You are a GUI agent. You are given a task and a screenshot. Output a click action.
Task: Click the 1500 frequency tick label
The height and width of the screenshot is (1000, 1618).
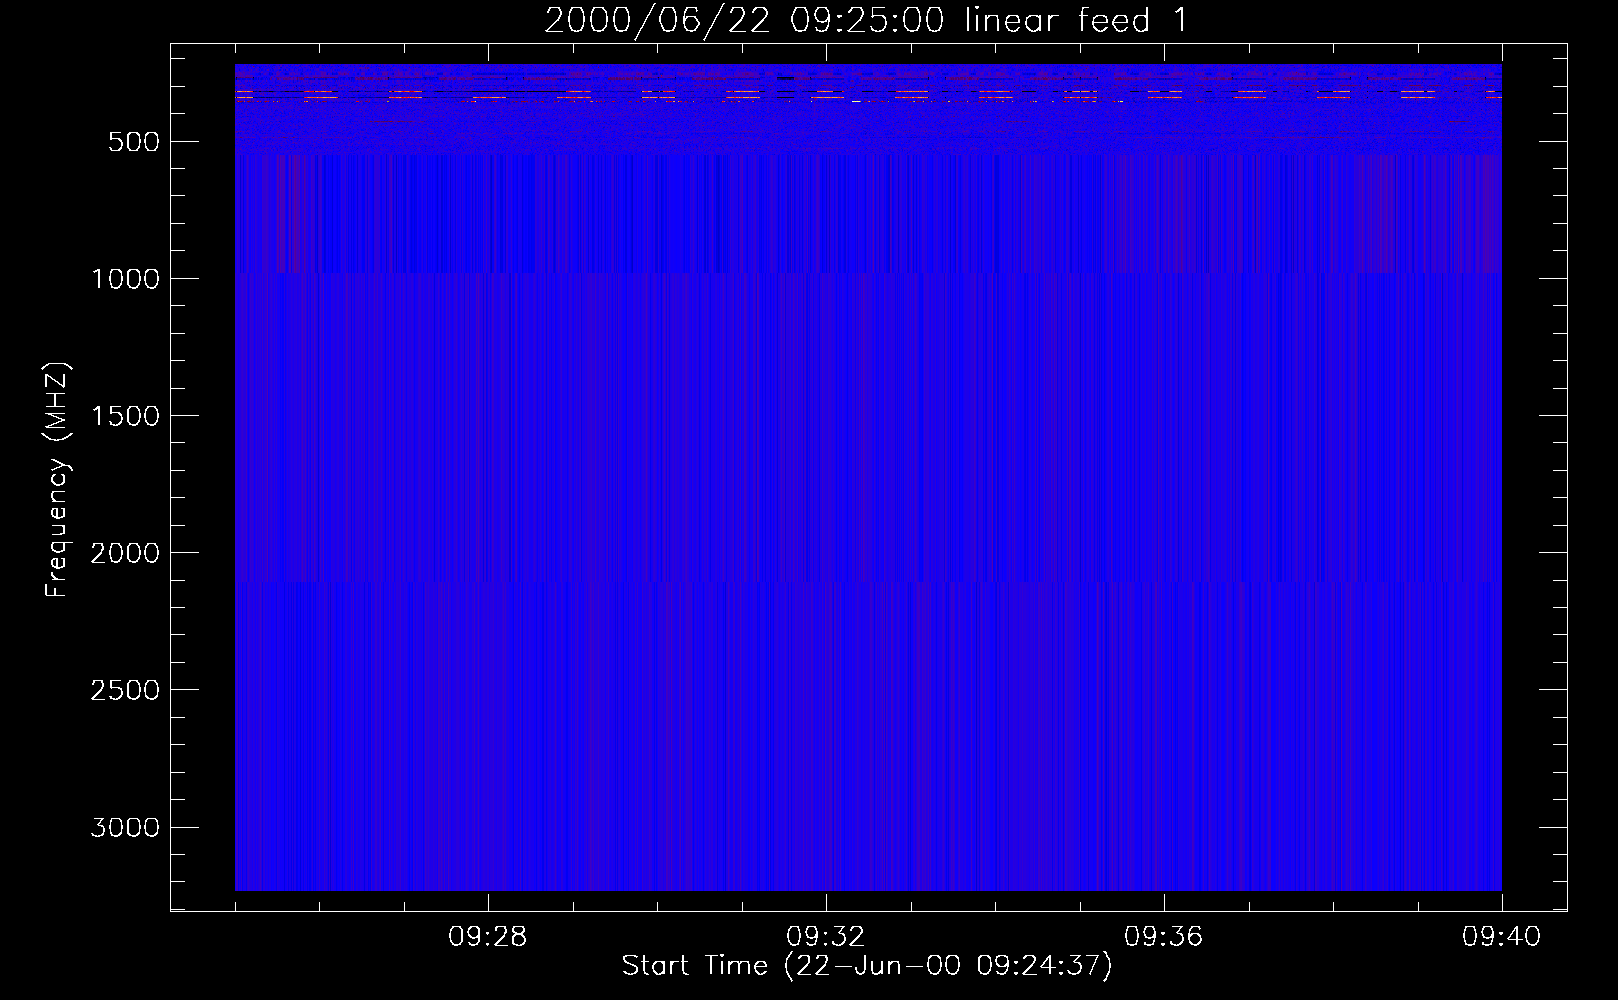tap(125, 416)
